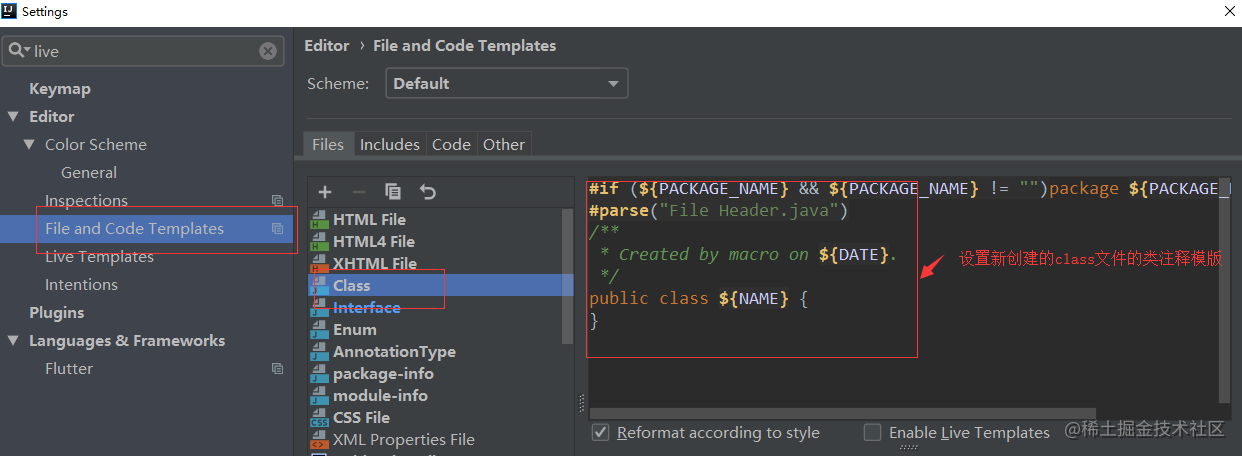Open the Scheme Default dropdown
The height and width of the screenshot is (456, 1242).
pyautogui.click(x=507, y=84)
